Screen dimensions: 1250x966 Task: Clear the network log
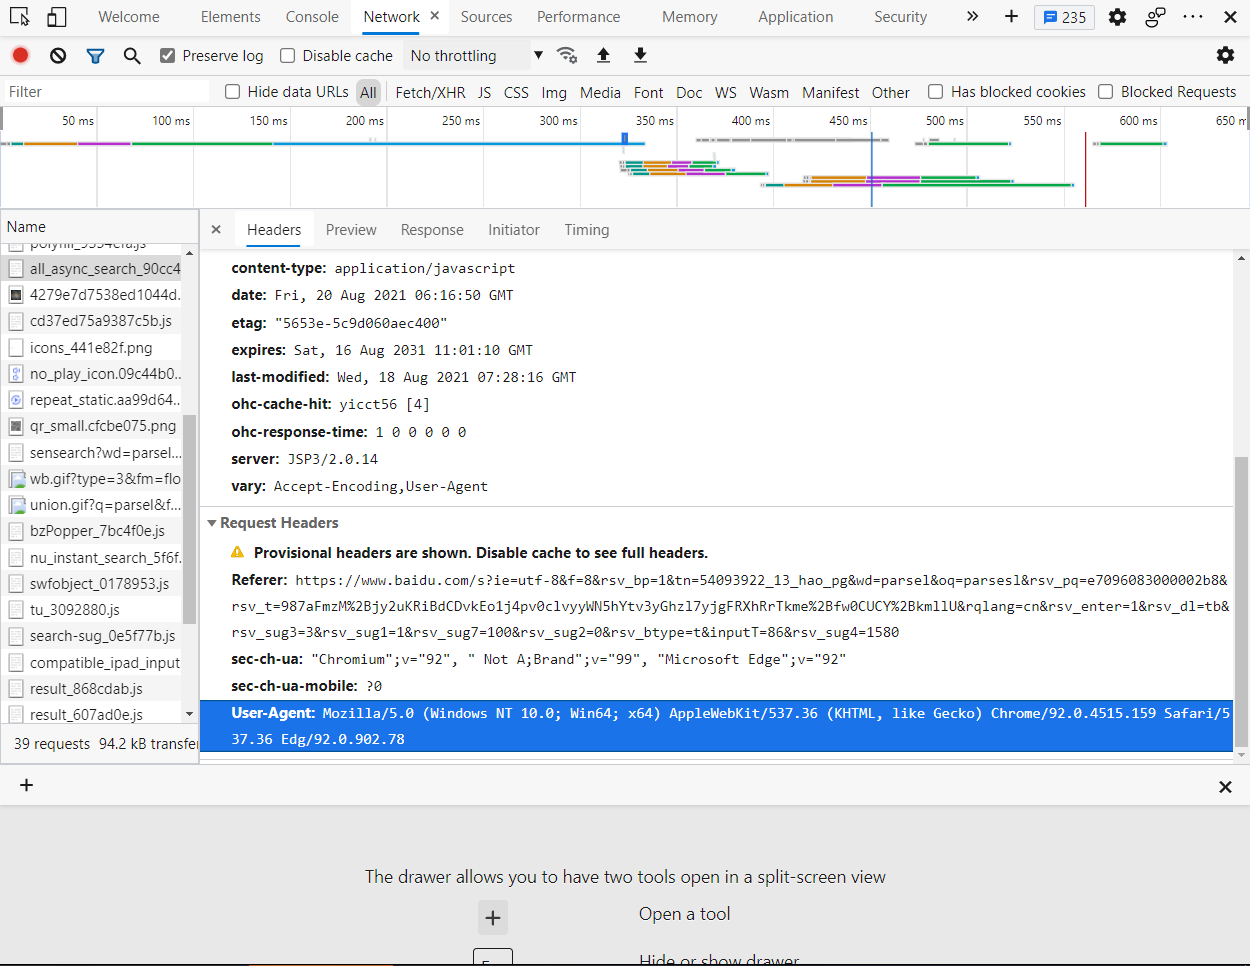pyautogui.click(x=58, y=56)
